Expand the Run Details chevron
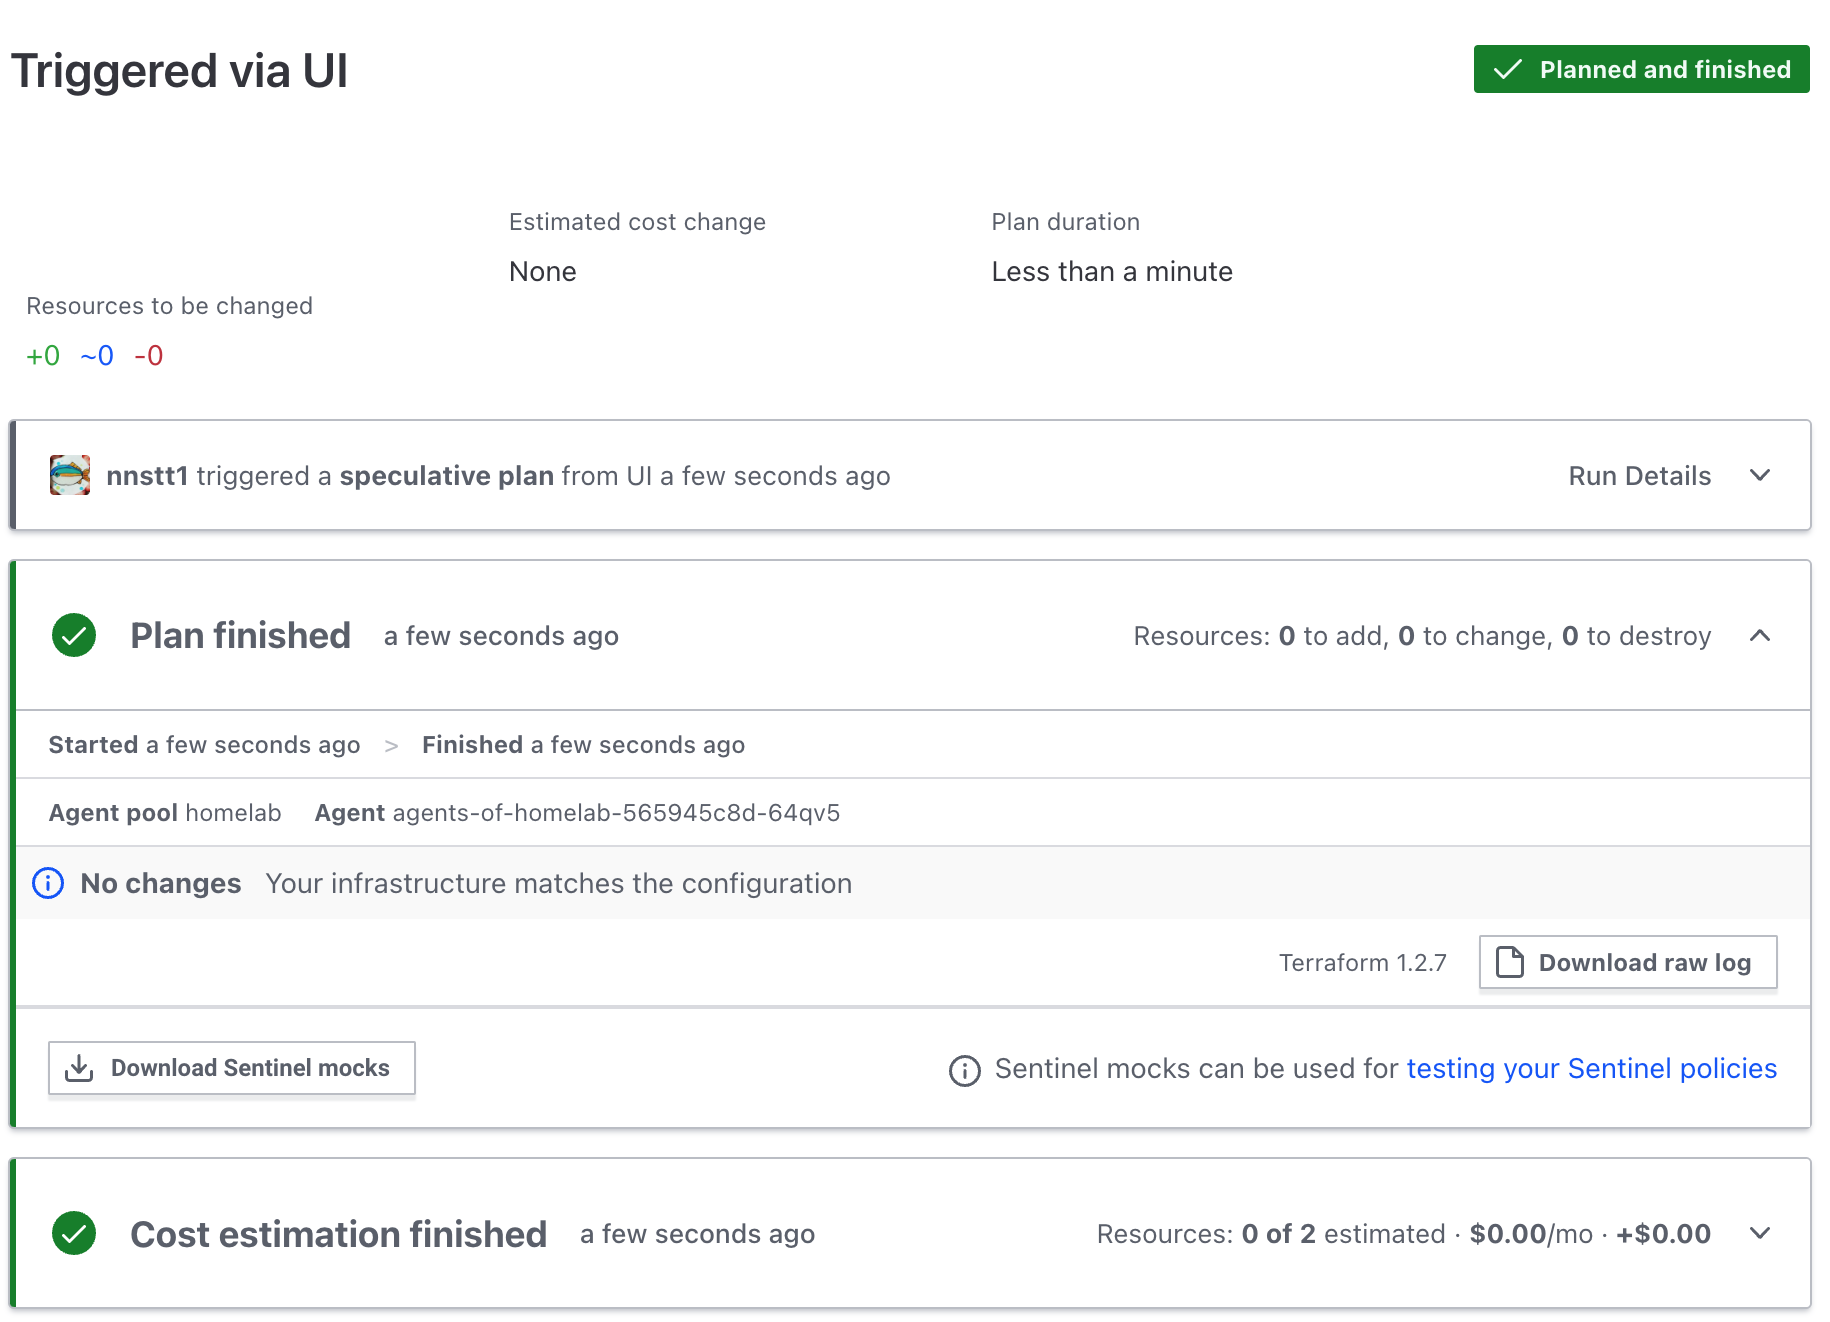 [x=1760, y=476]
